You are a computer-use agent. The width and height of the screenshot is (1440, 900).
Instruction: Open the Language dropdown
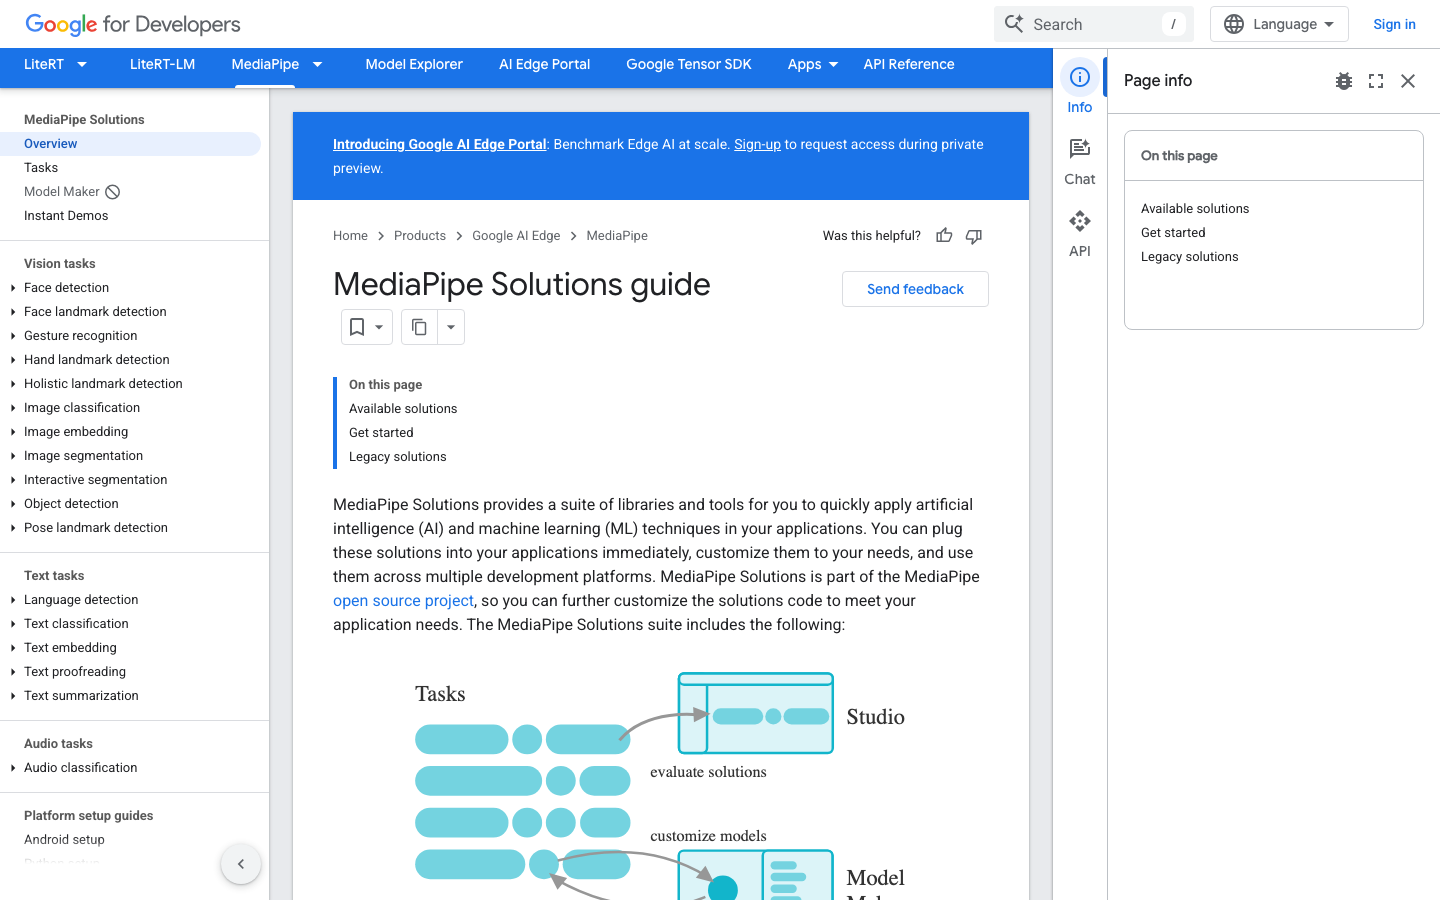pos(1279,24)
